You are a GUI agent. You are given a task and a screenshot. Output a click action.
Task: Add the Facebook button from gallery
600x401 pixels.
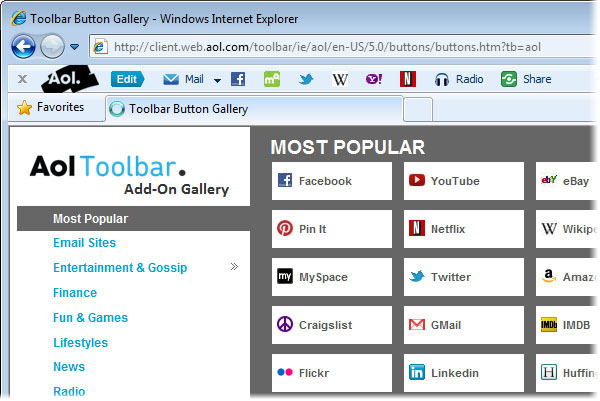[x=332, y=181]
